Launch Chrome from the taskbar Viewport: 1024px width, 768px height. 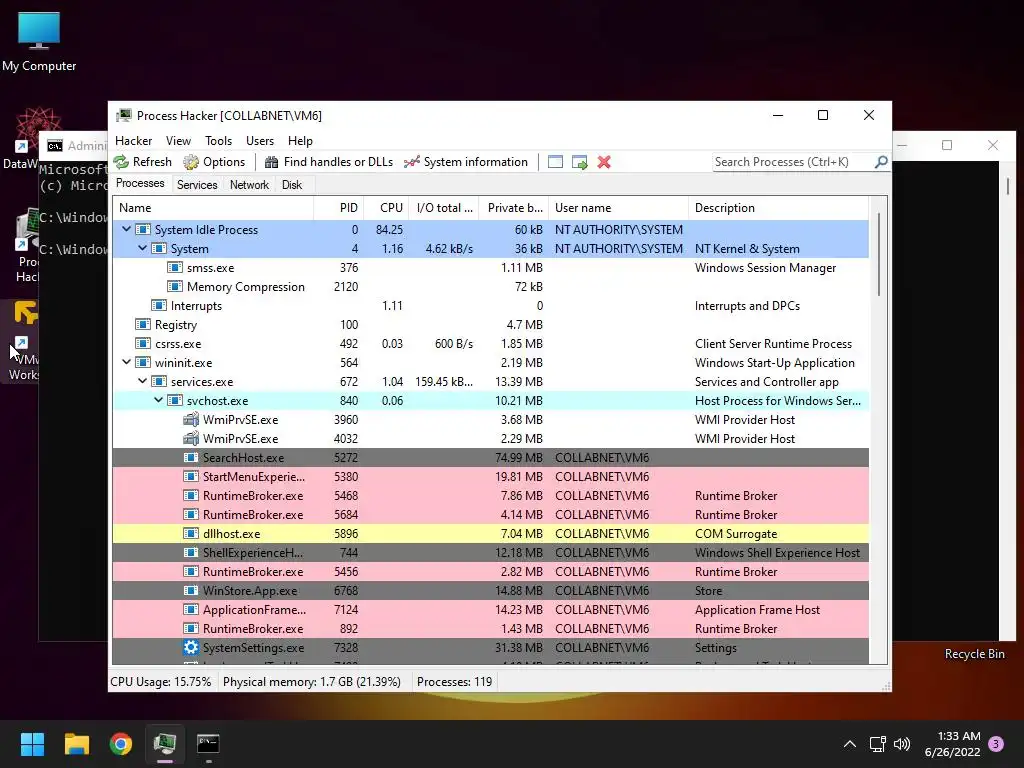(x=121, y=744)
